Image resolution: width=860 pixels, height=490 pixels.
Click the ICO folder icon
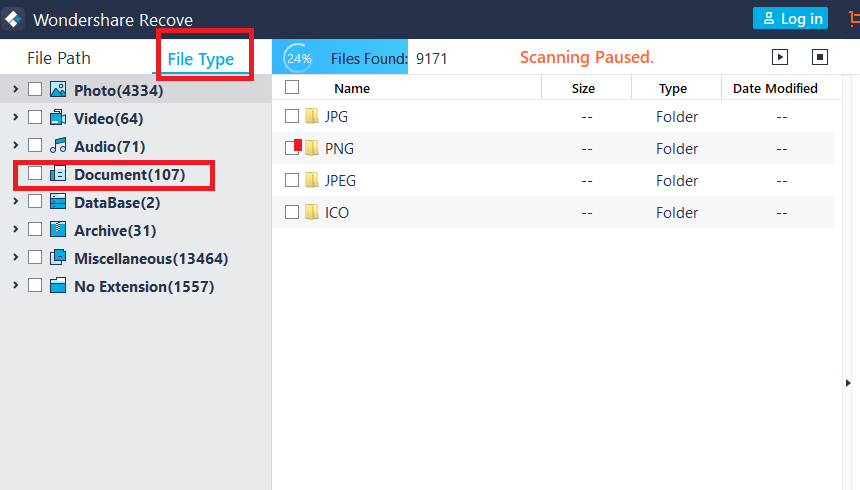312,212
